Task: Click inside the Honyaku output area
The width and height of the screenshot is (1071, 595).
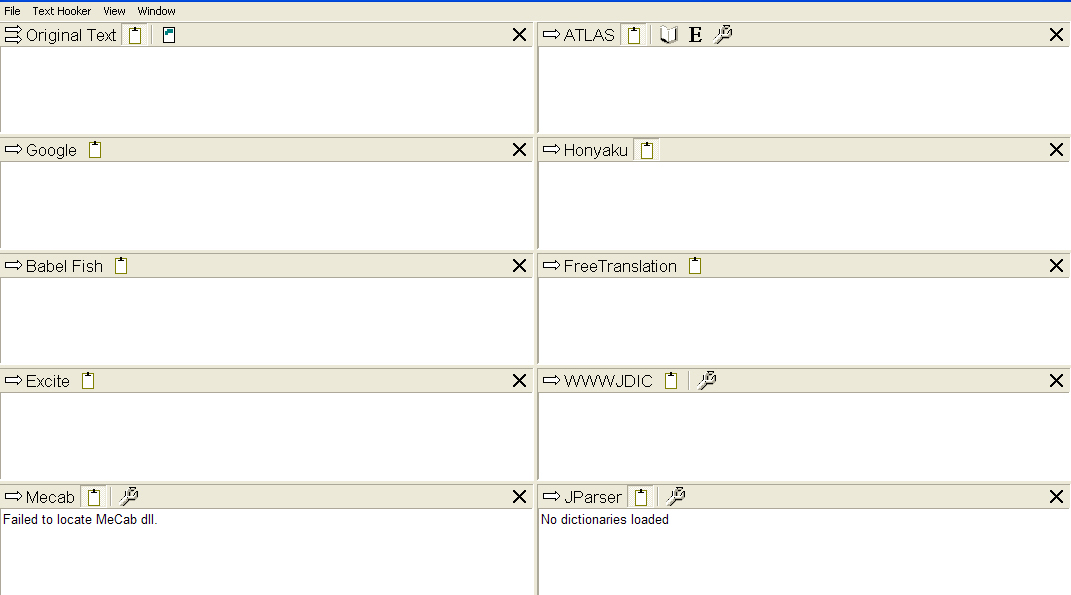Action: pyautogui.click(x=804, y=205)
